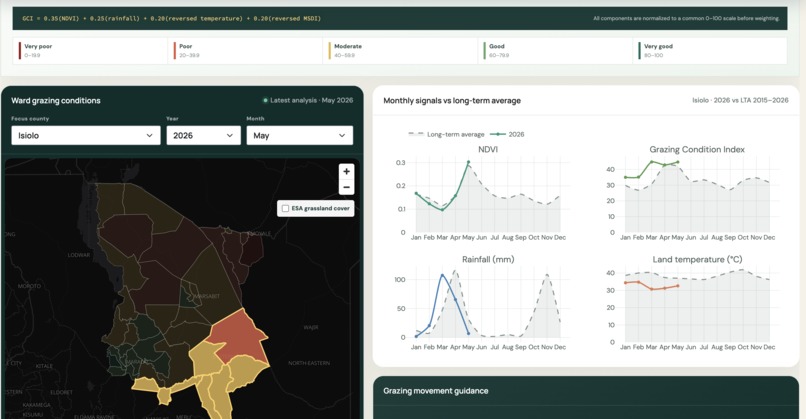Click the Rainfall chart March peak point
The width and height of the screenshot is (806, 419).
tap(442, 276)
